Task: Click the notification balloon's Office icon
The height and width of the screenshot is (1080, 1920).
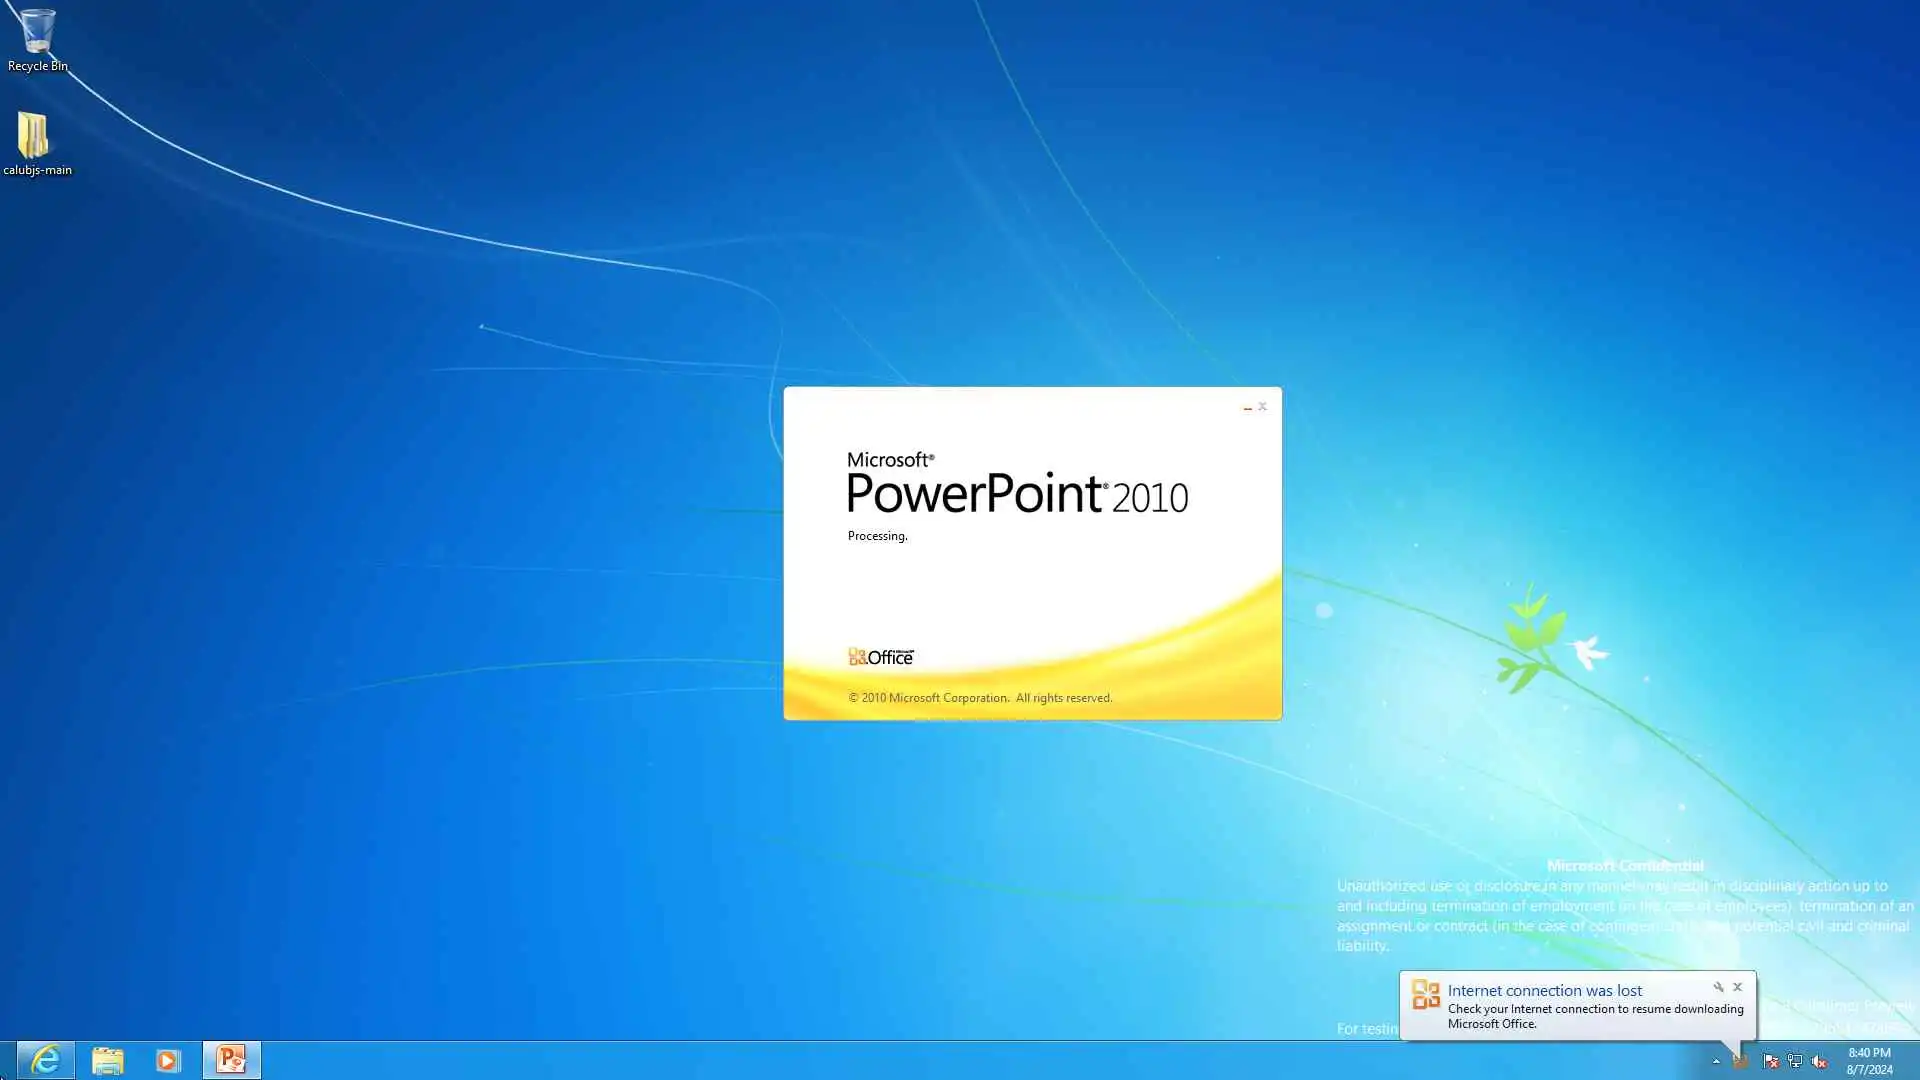Action: pyautogui.click(x=1425, y=994)
